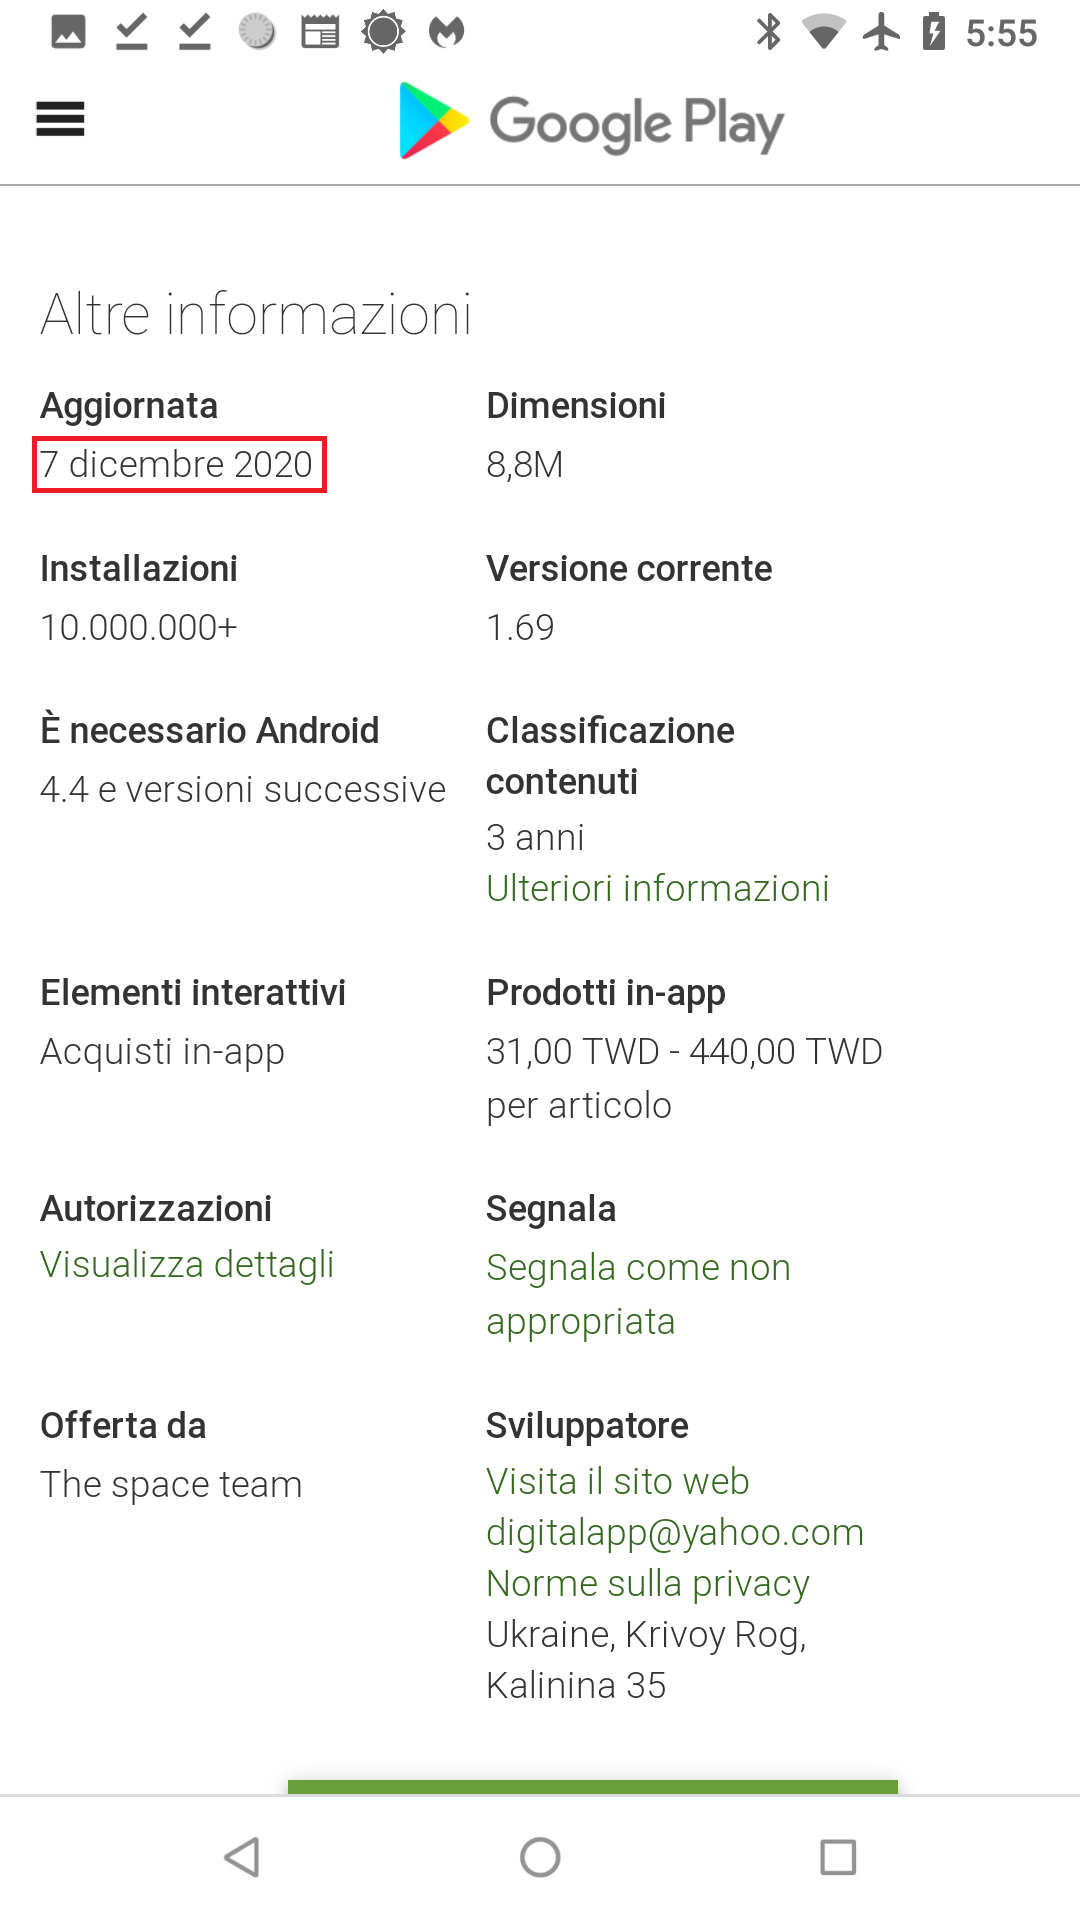Tap the Google Play logo
The width and height of the screenshot is (1080, 1920).
590,122
